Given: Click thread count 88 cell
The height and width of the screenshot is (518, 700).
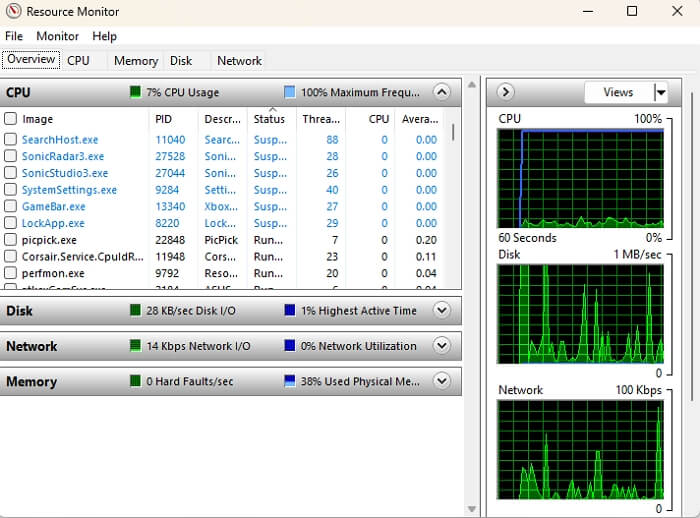Looking at the screenshot, I should pos(332,140).
